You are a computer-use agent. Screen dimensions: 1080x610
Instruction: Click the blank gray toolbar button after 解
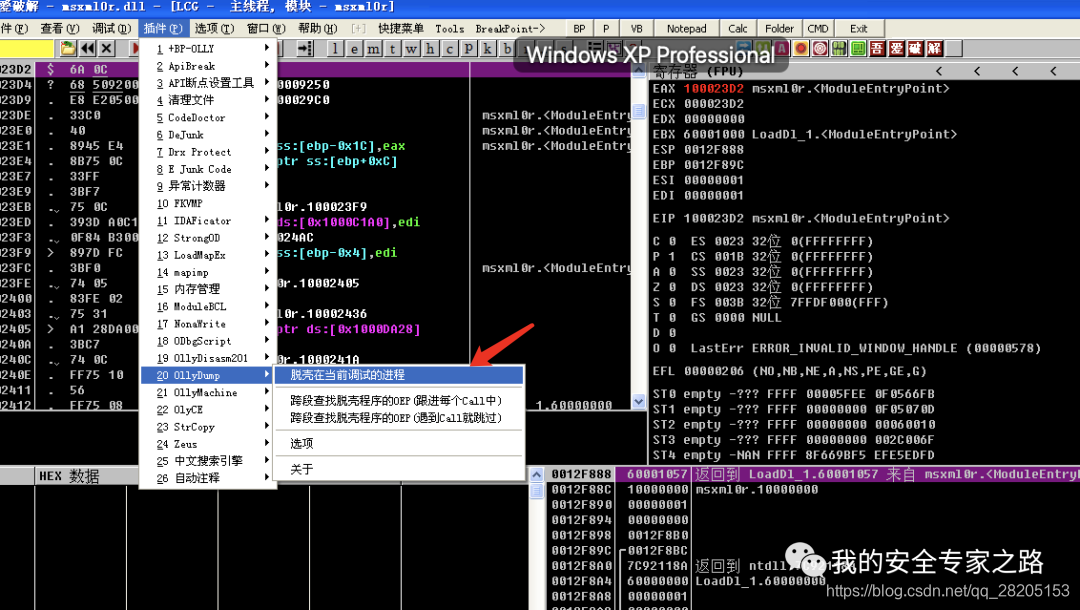(954, 48)
